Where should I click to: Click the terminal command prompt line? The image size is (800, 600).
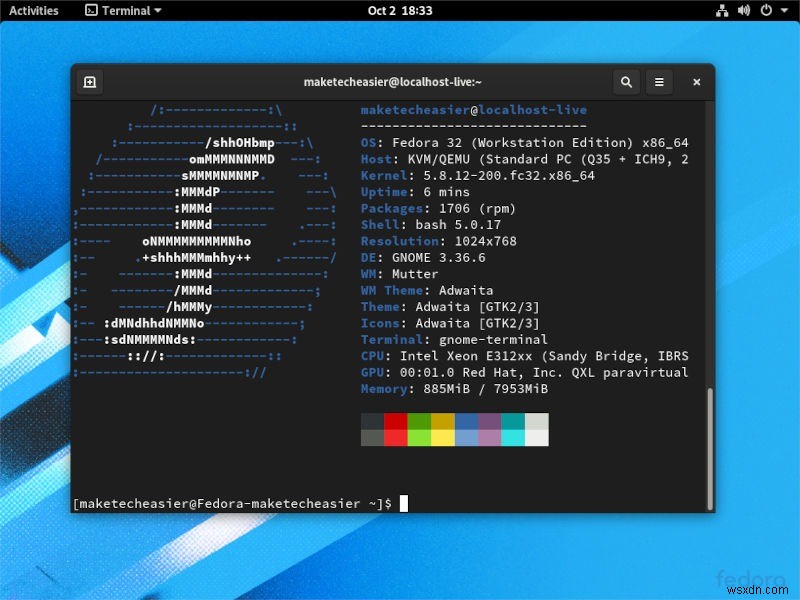coord(240,503)
